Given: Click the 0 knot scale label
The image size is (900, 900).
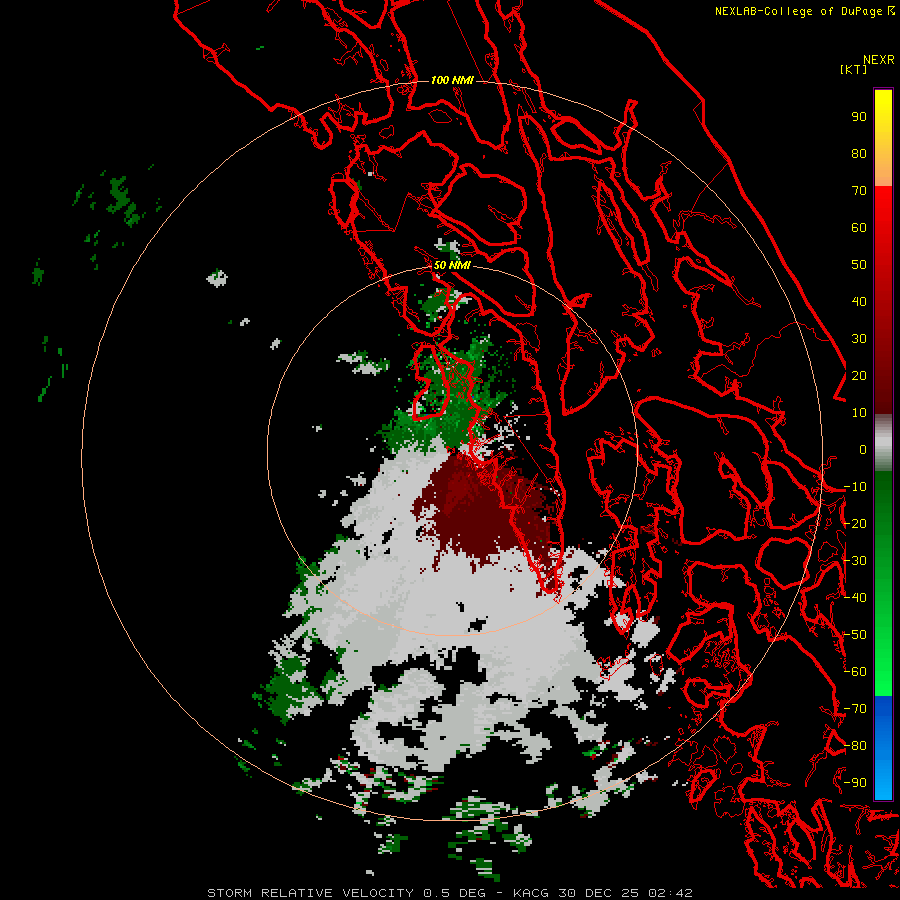Looking at the screenshot, I should point(863,449).
